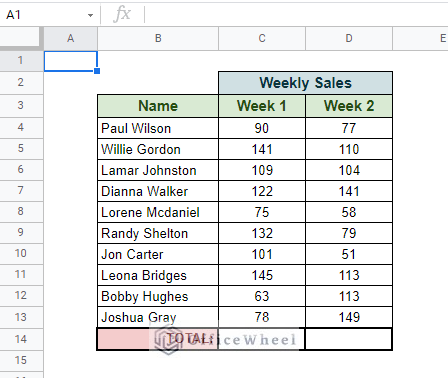Select row 10 header
This screenshot has height=378, width=448.
pyautogui.click(x=21, y=254)
